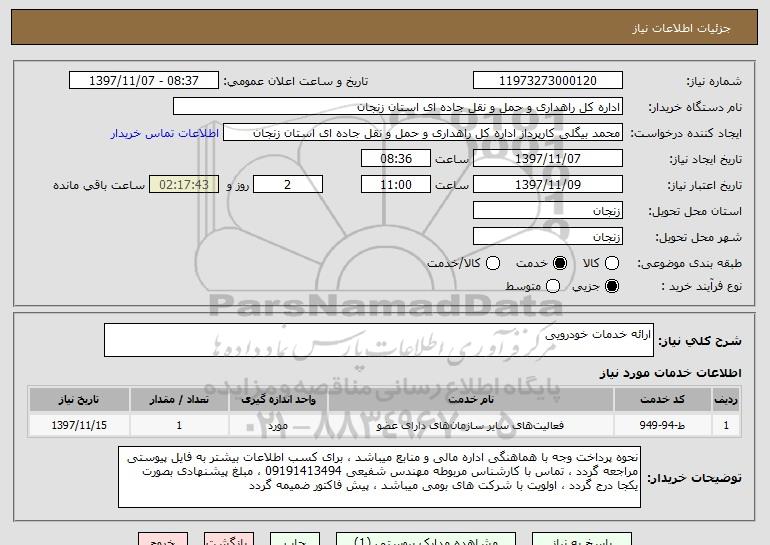
Task: Click the واحد اندازه گیری column header
Action: (x=278, y=400)
